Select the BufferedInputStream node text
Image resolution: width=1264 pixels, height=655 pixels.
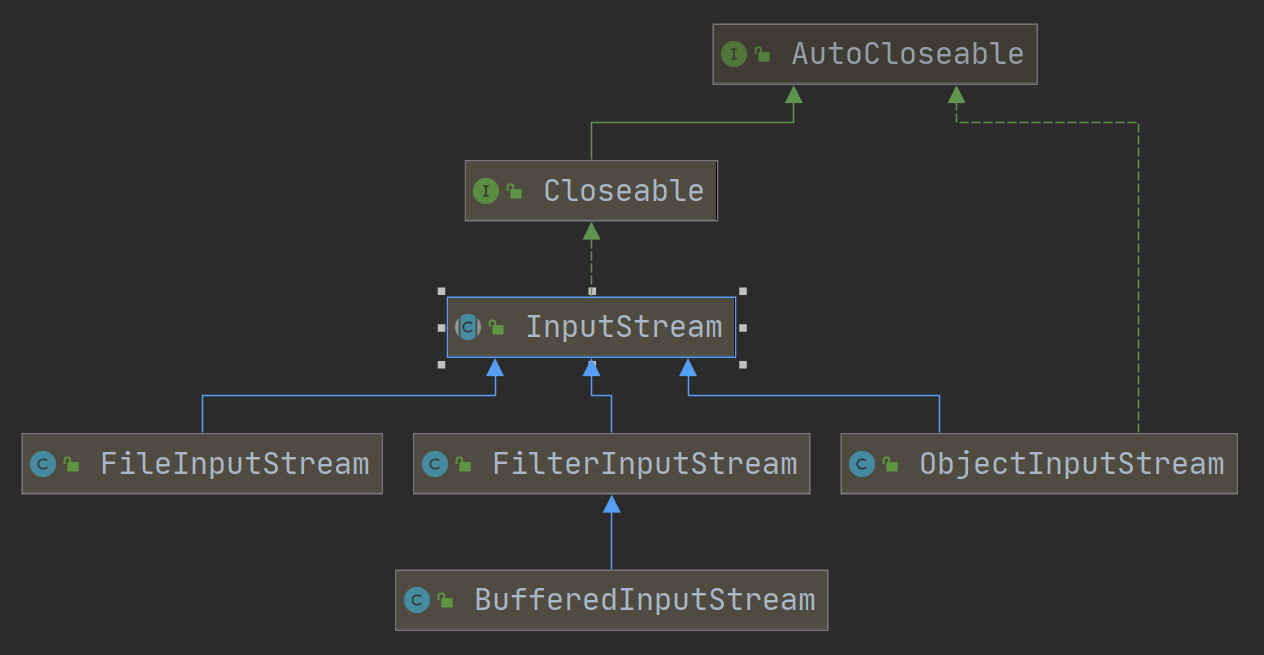644,600
